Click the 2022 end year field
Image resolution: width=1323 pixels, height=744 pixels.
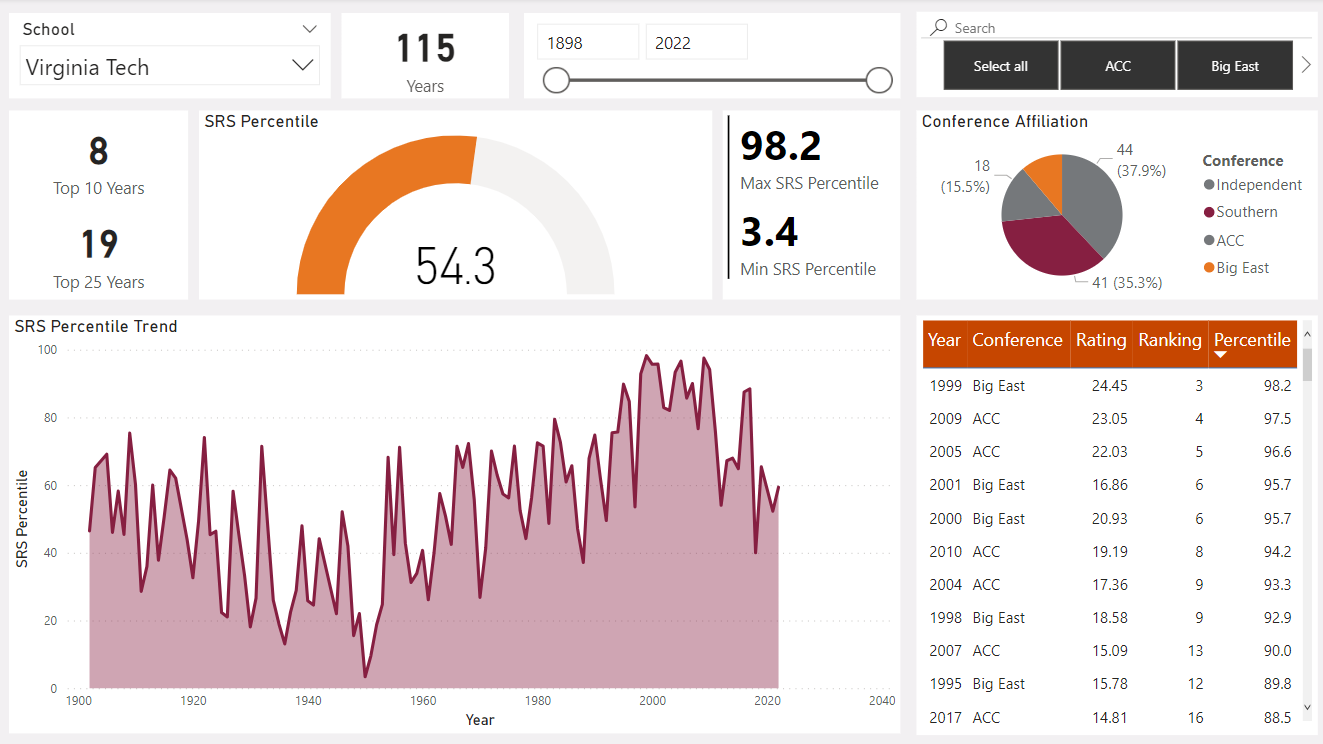tap(697, 42)
